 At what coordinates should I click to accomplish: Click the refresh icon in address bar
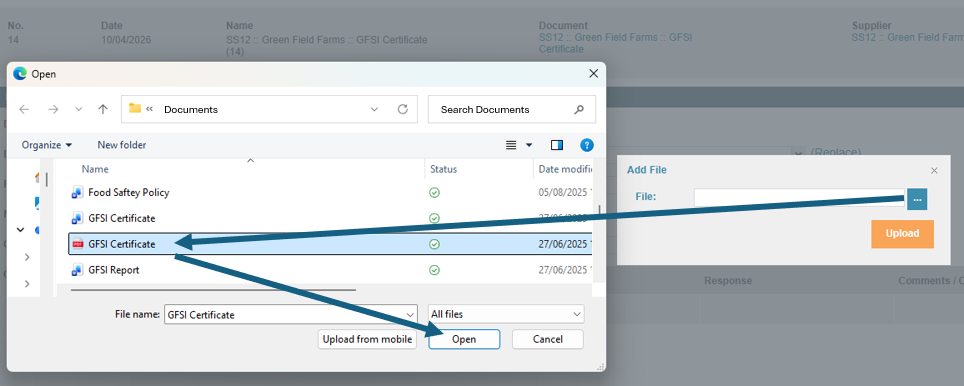(x=403, y=109)
